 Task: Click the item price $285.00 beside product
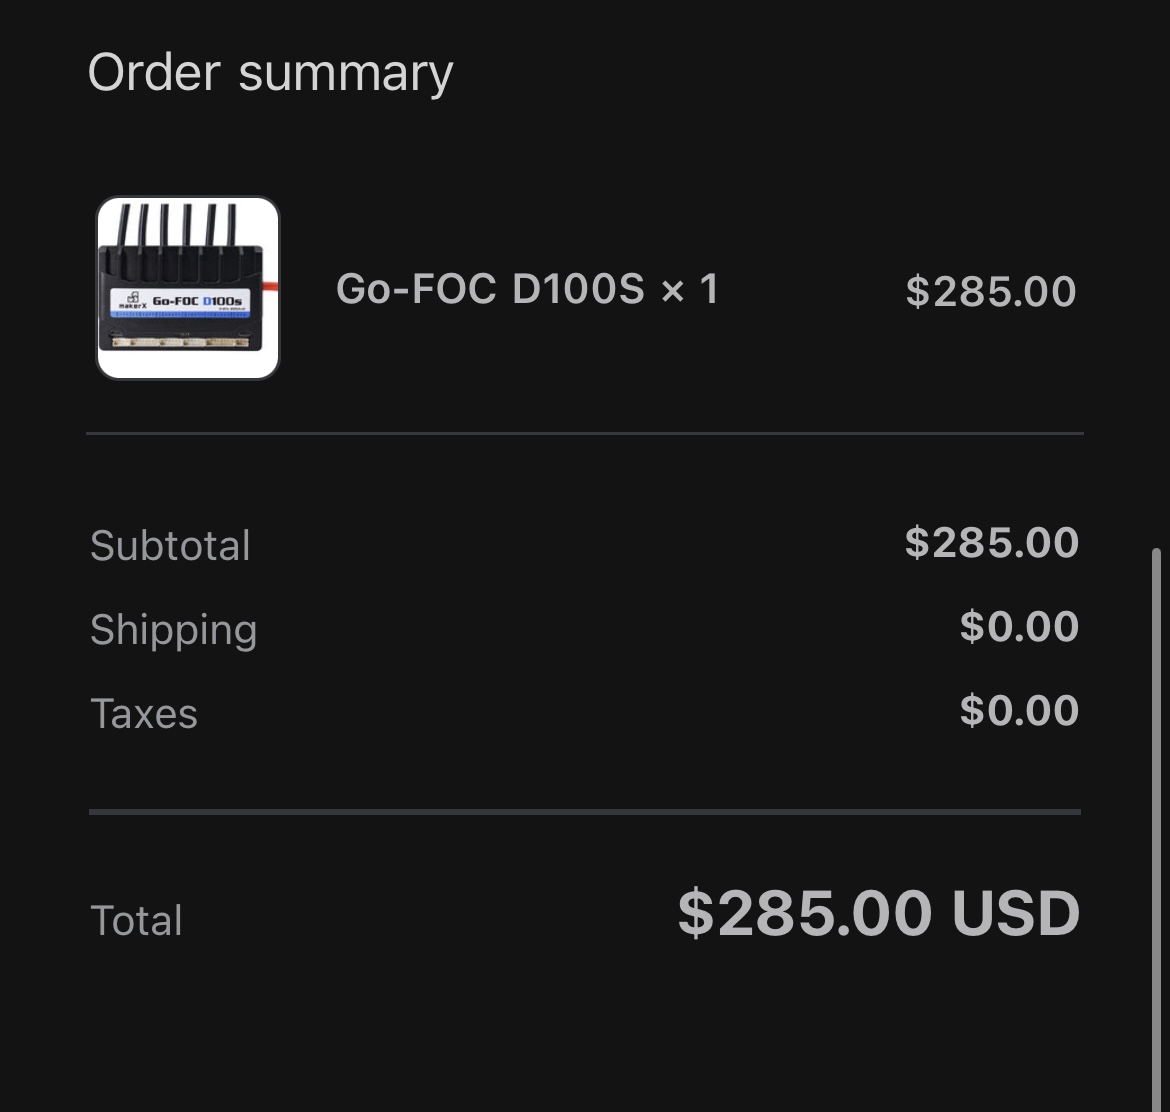tap(990, 291)
